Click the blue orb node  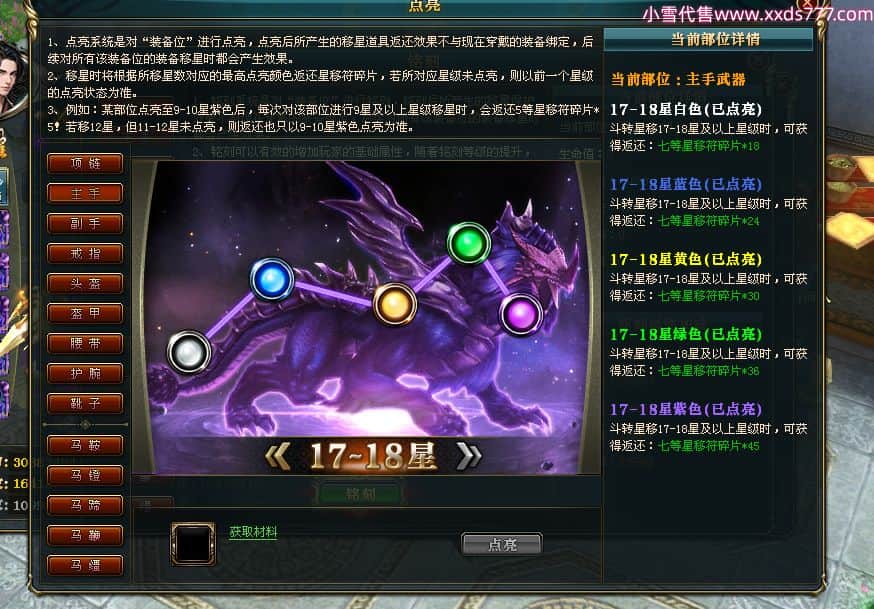point(271,280)
